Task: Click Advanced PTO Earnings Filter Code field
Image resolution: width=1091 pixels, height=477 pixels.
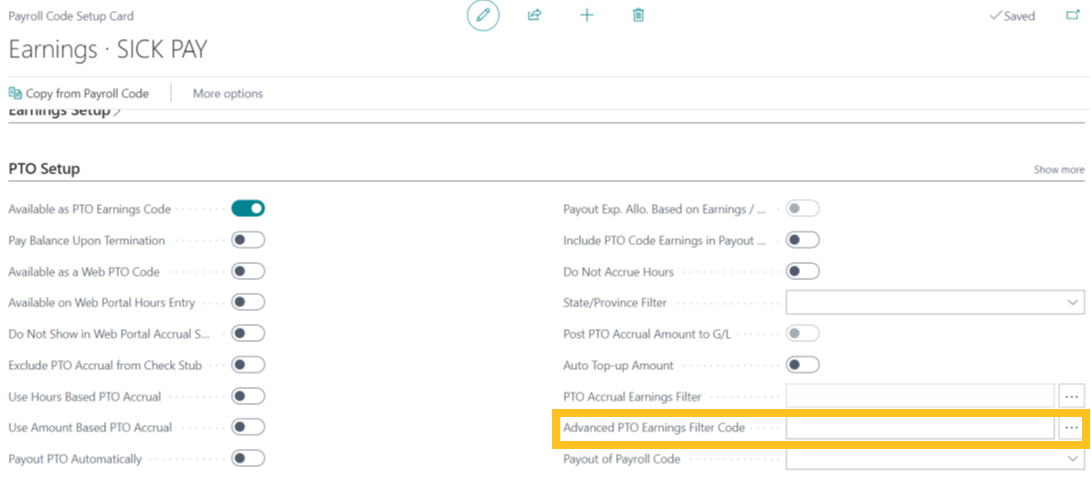Action: pos(919,428)
